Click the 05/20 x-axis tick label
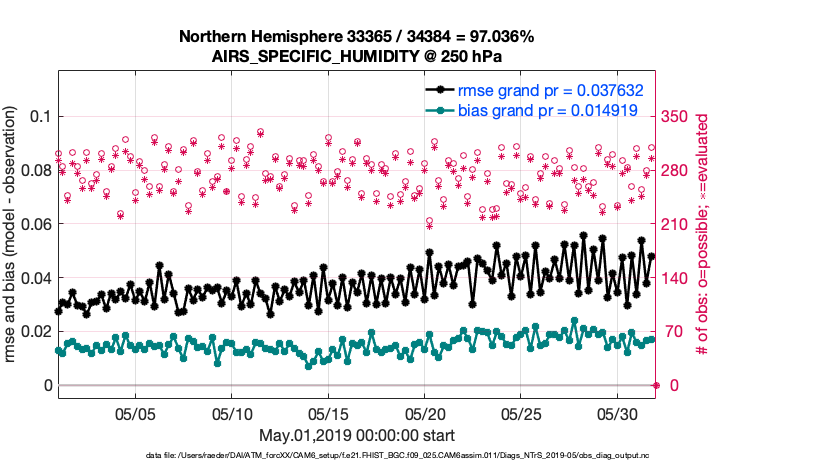 (425, 412)
